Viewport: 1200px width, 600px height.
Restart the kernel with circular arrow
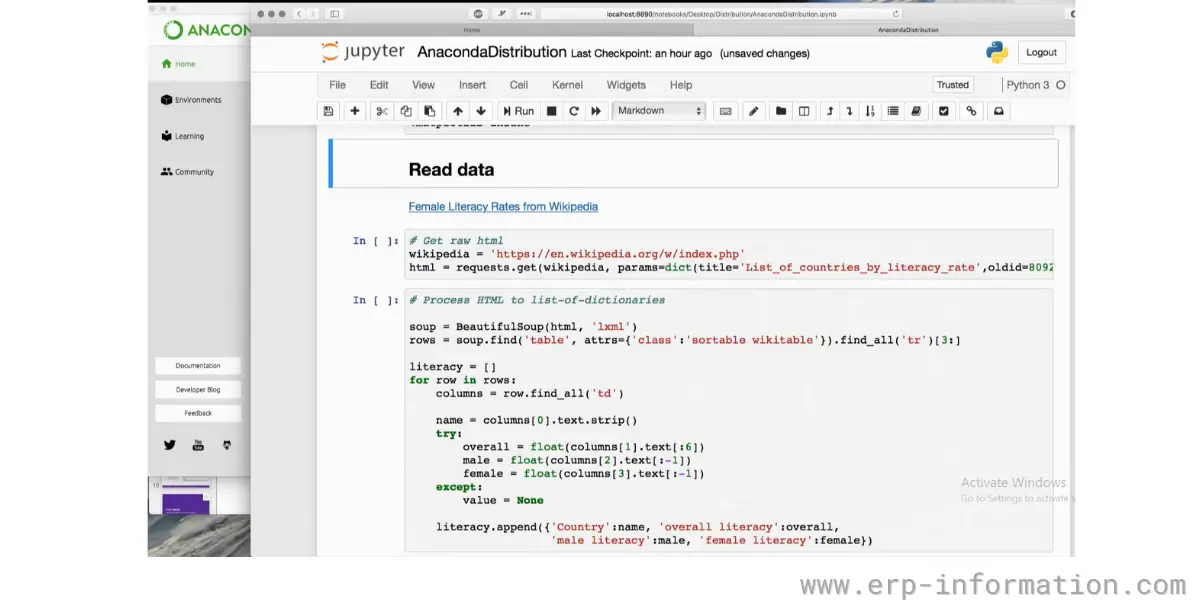574,111
